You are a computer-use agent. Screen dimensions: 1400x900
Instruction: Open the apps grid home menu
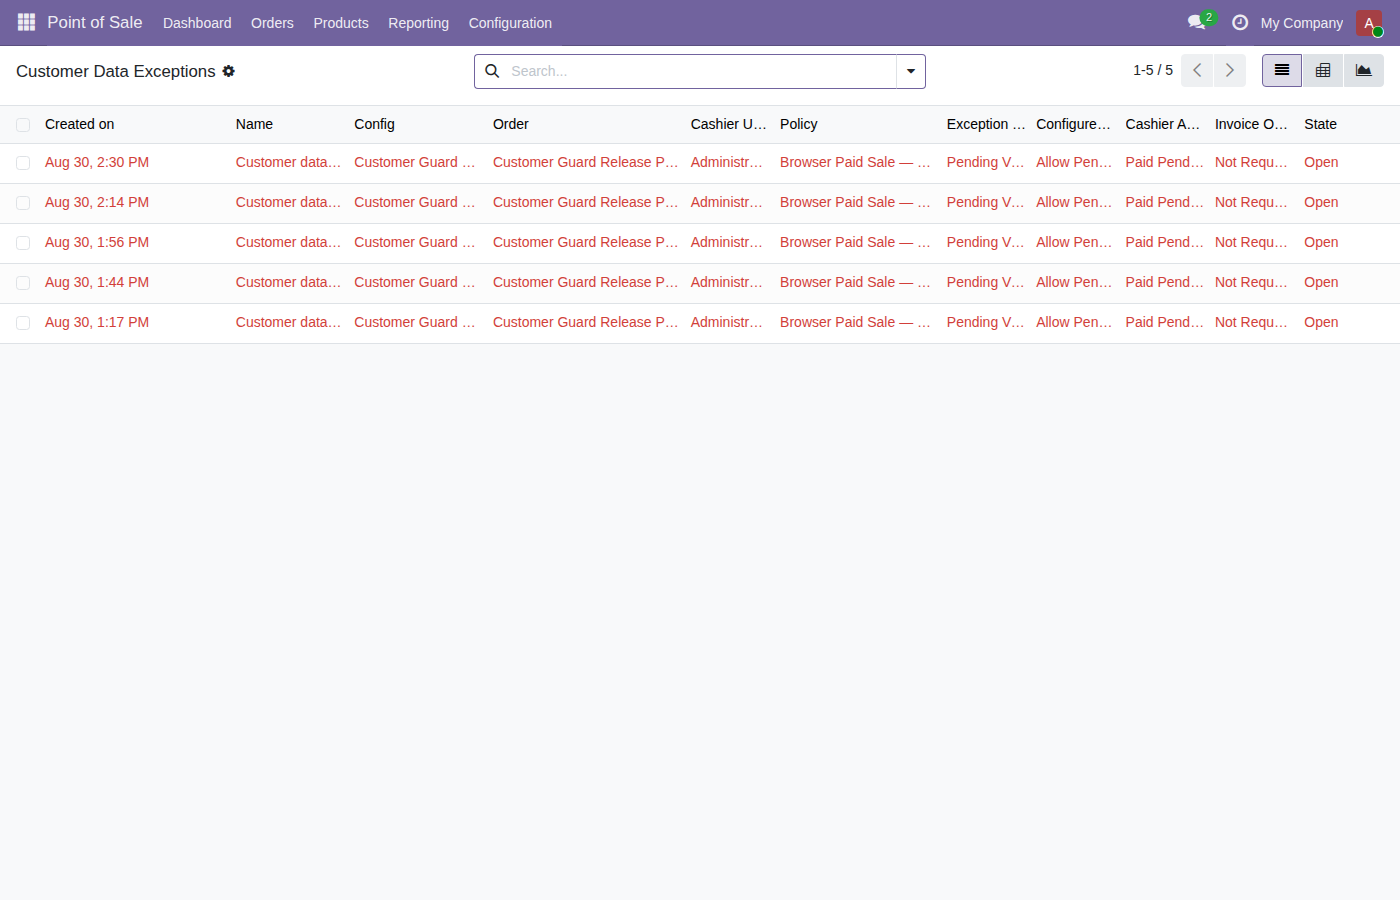coord(26,22)
